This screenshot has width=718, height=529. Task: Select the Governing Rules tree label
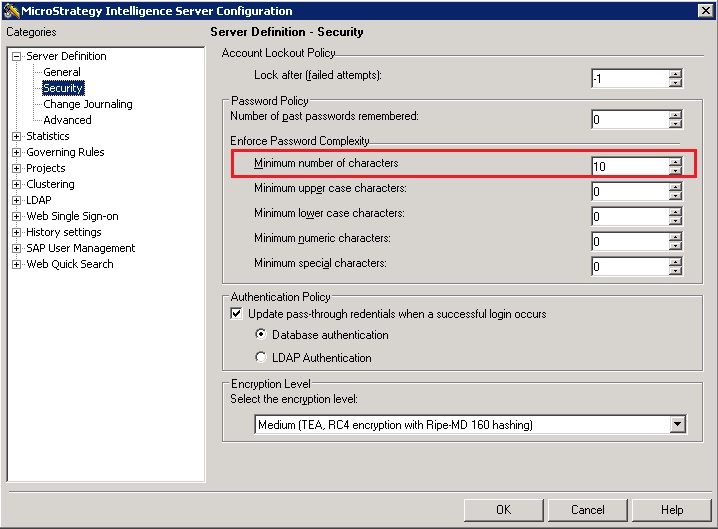(x=65, y=152)
